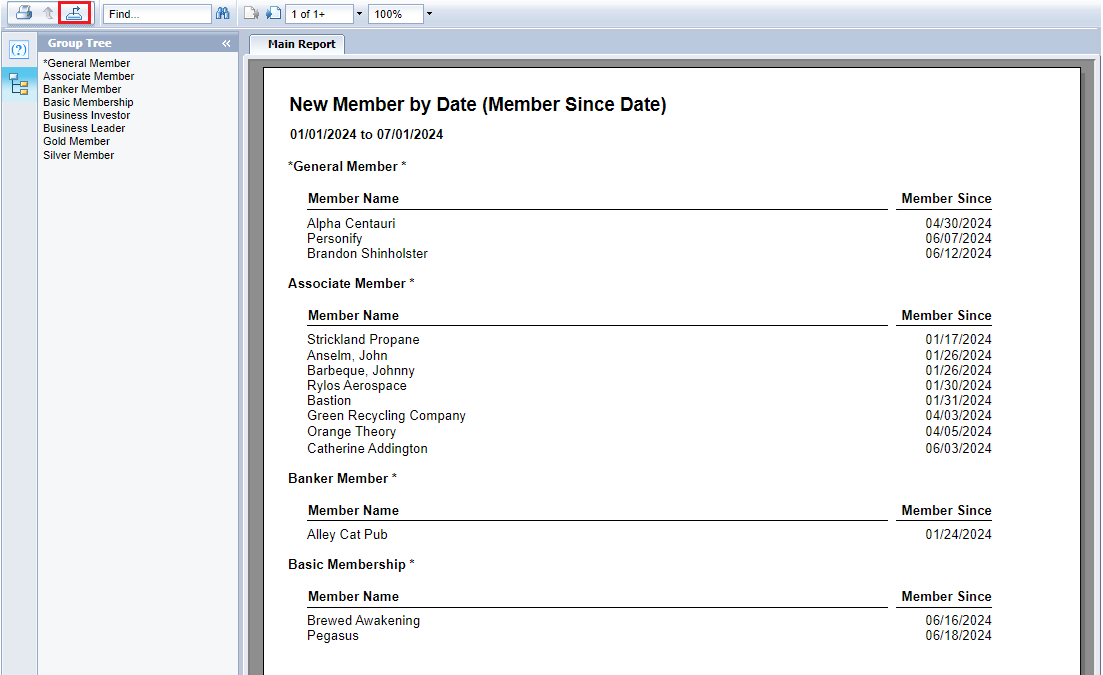Click the 01/31/2024 Member Since date

[x=958, y=401]
